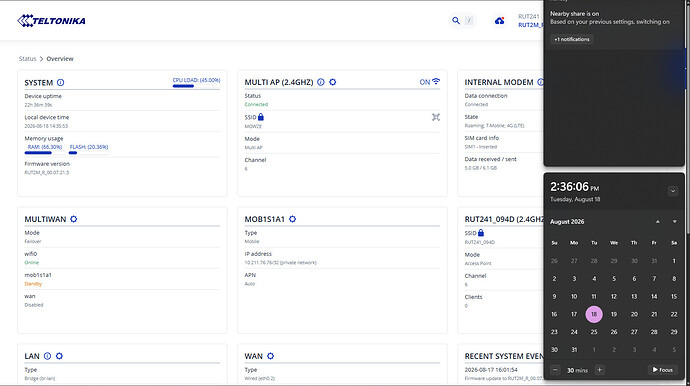Click the August 2026 month header
This screenshot has width=690, height=386.
click(x=567, y=222)
